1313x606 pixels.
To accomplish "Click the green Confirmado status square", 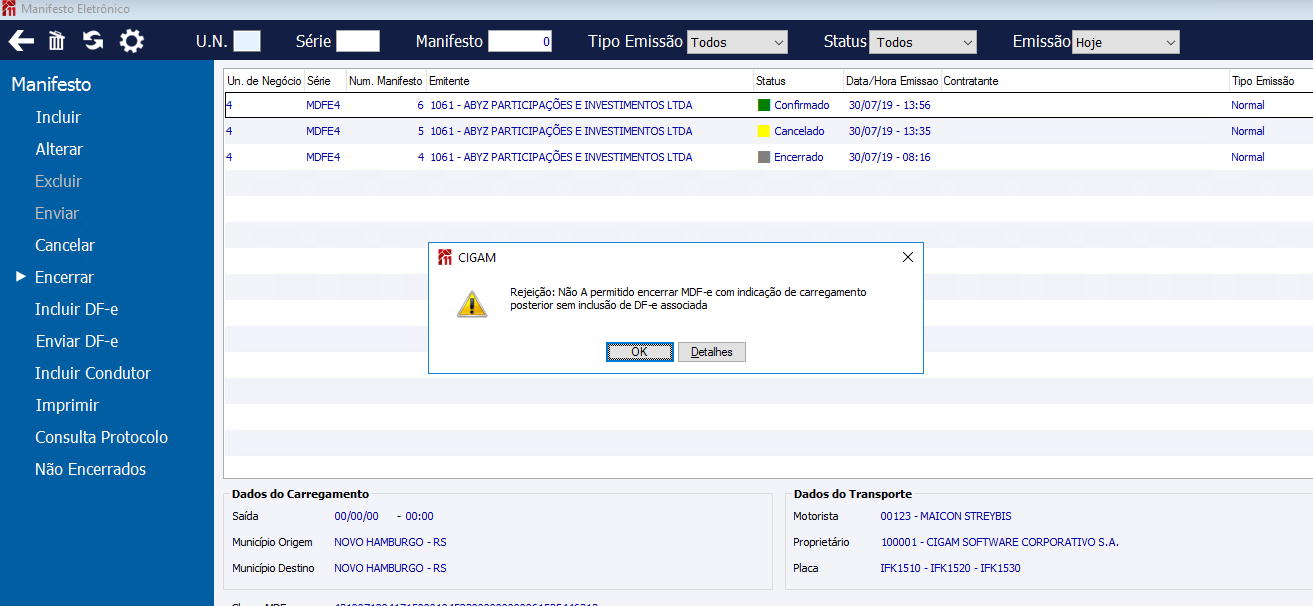I will [764, 105].
